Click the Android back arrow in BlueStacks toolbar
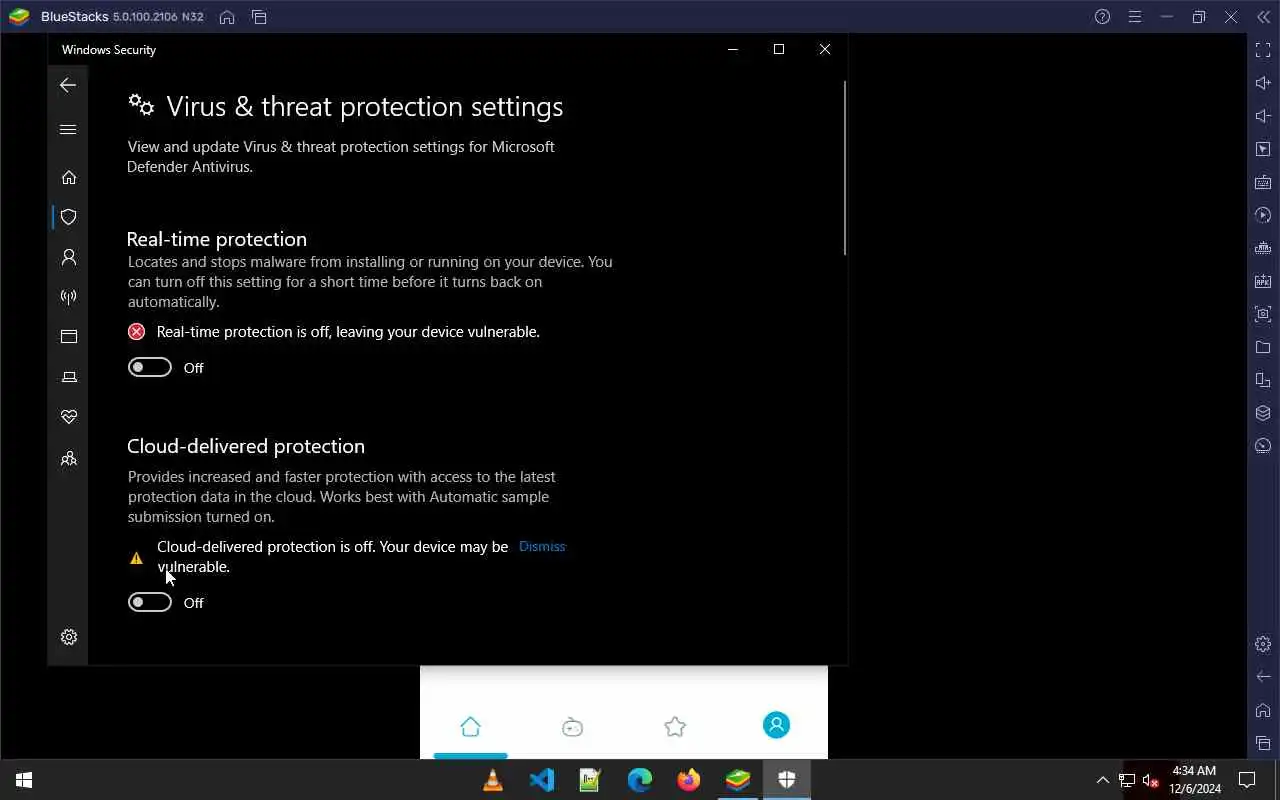This screenshot has height=800, width=1280. point(1263,677)
